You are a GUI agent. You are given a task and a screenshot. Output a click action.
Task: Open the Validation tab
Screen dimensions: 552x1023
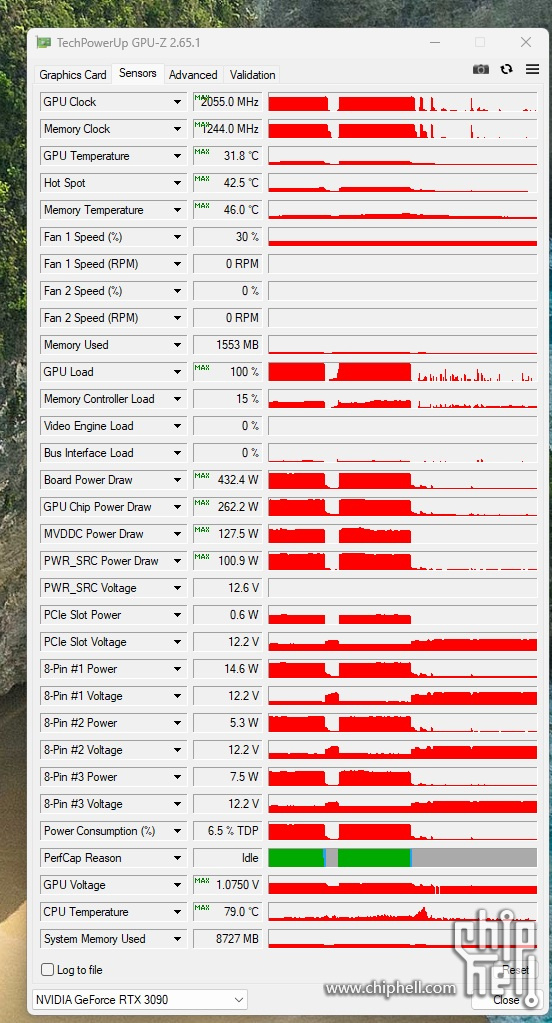(253, 74)
